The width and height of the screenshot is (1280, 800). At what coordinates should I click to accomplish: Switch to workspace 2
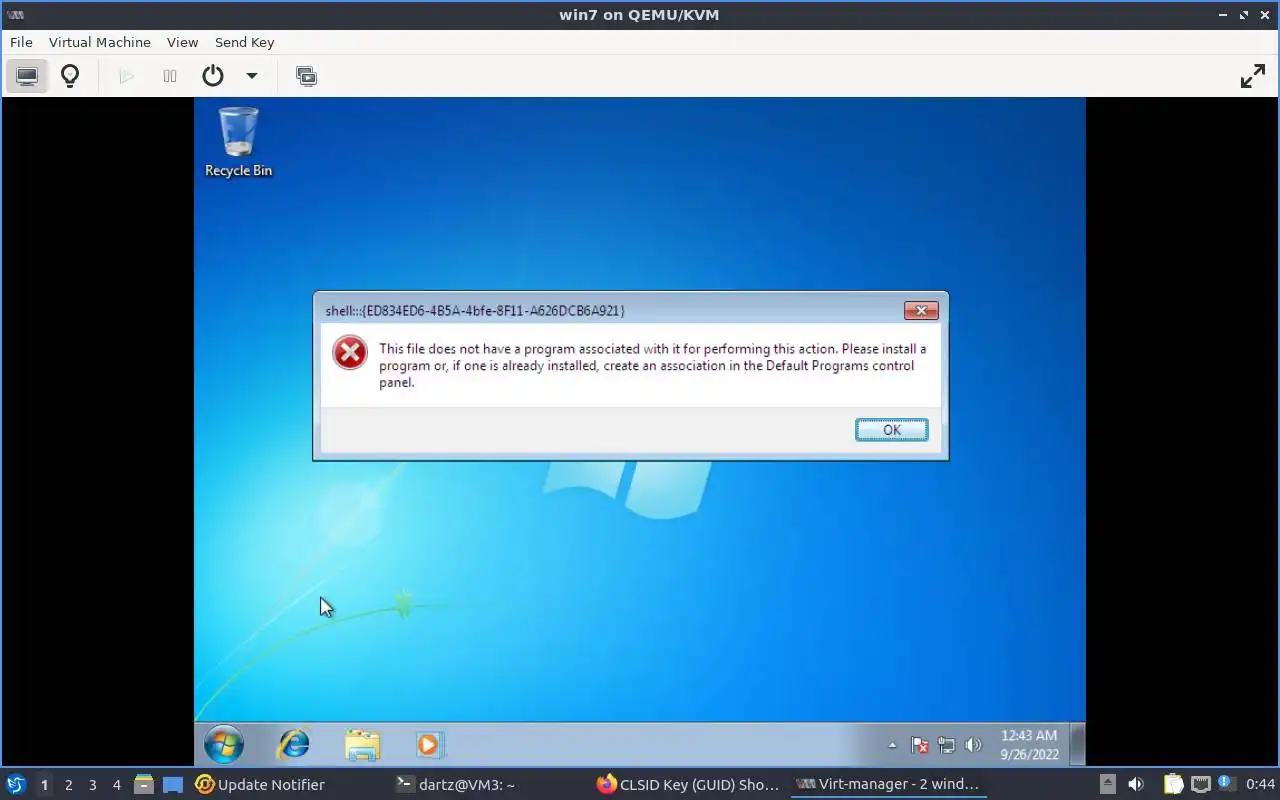click(x=69, y=785)
